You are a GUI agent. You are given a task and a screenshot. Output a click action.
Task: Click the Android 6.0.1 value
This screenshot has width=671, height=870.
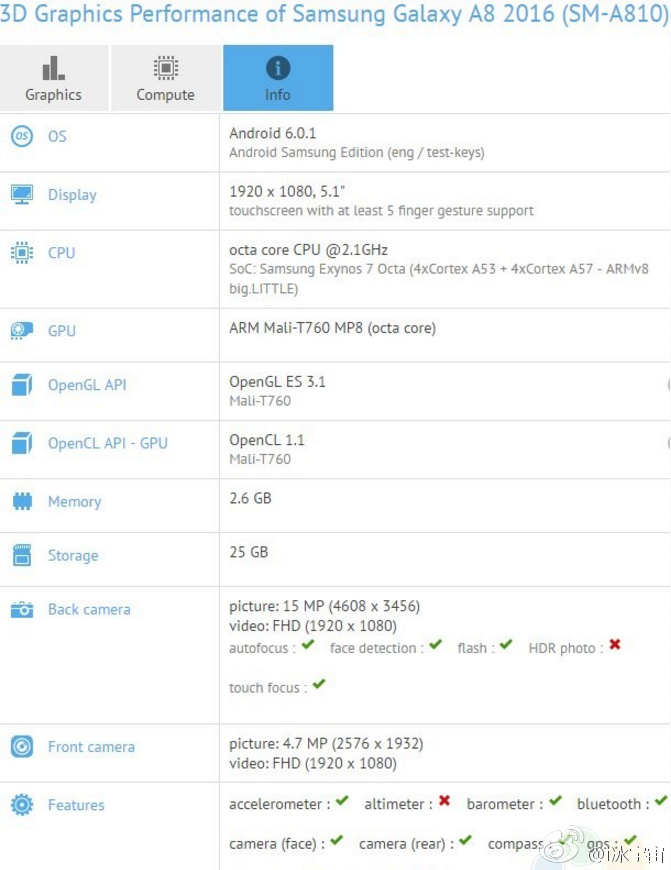click(273, 133)
